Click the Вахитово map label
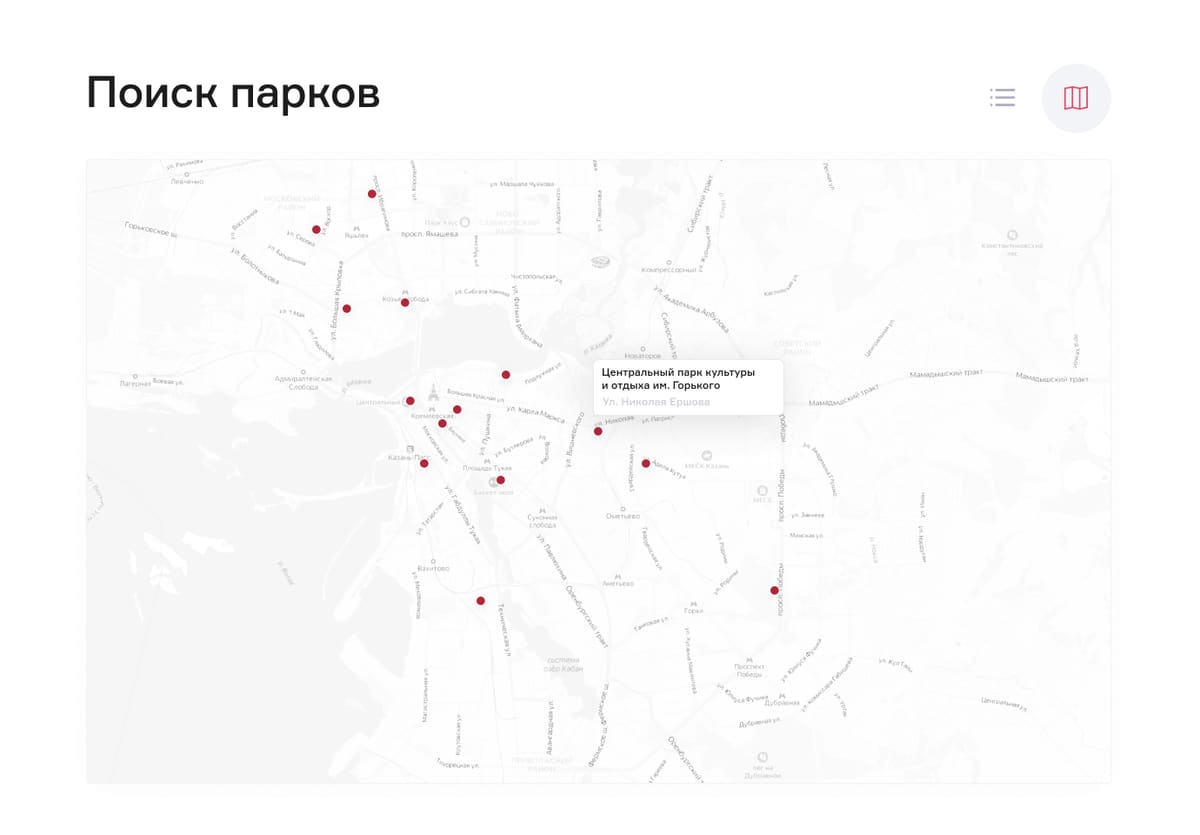This screenshot has width=1200, height=835. [x=432, y=568]
